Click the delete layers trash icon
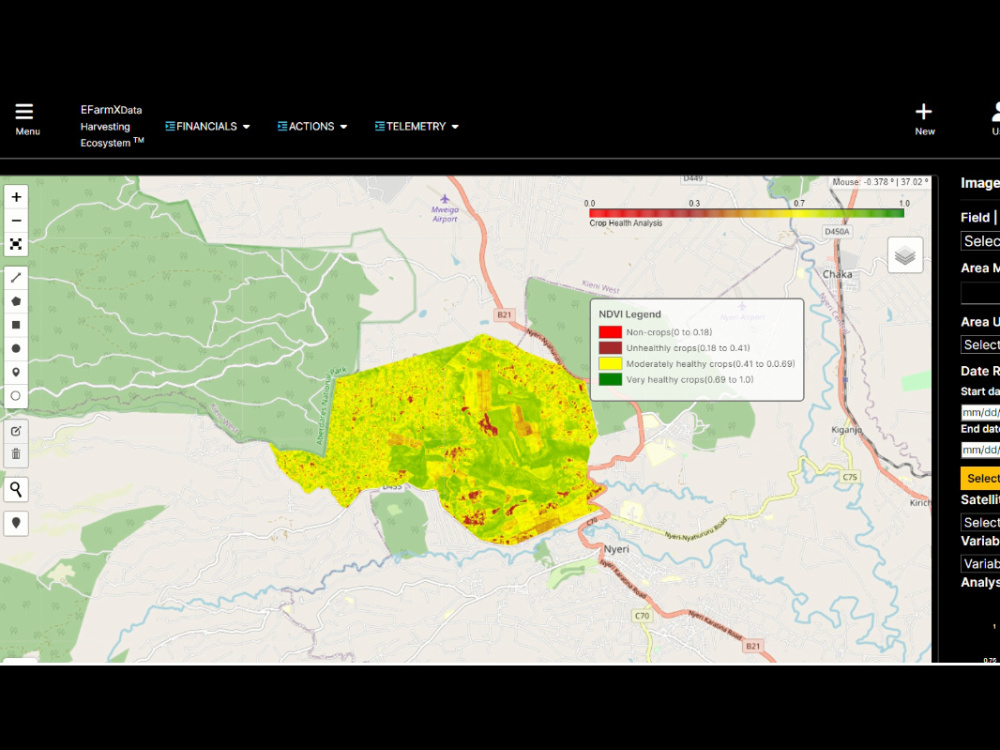1000x750 pixels. click(16, 454)
